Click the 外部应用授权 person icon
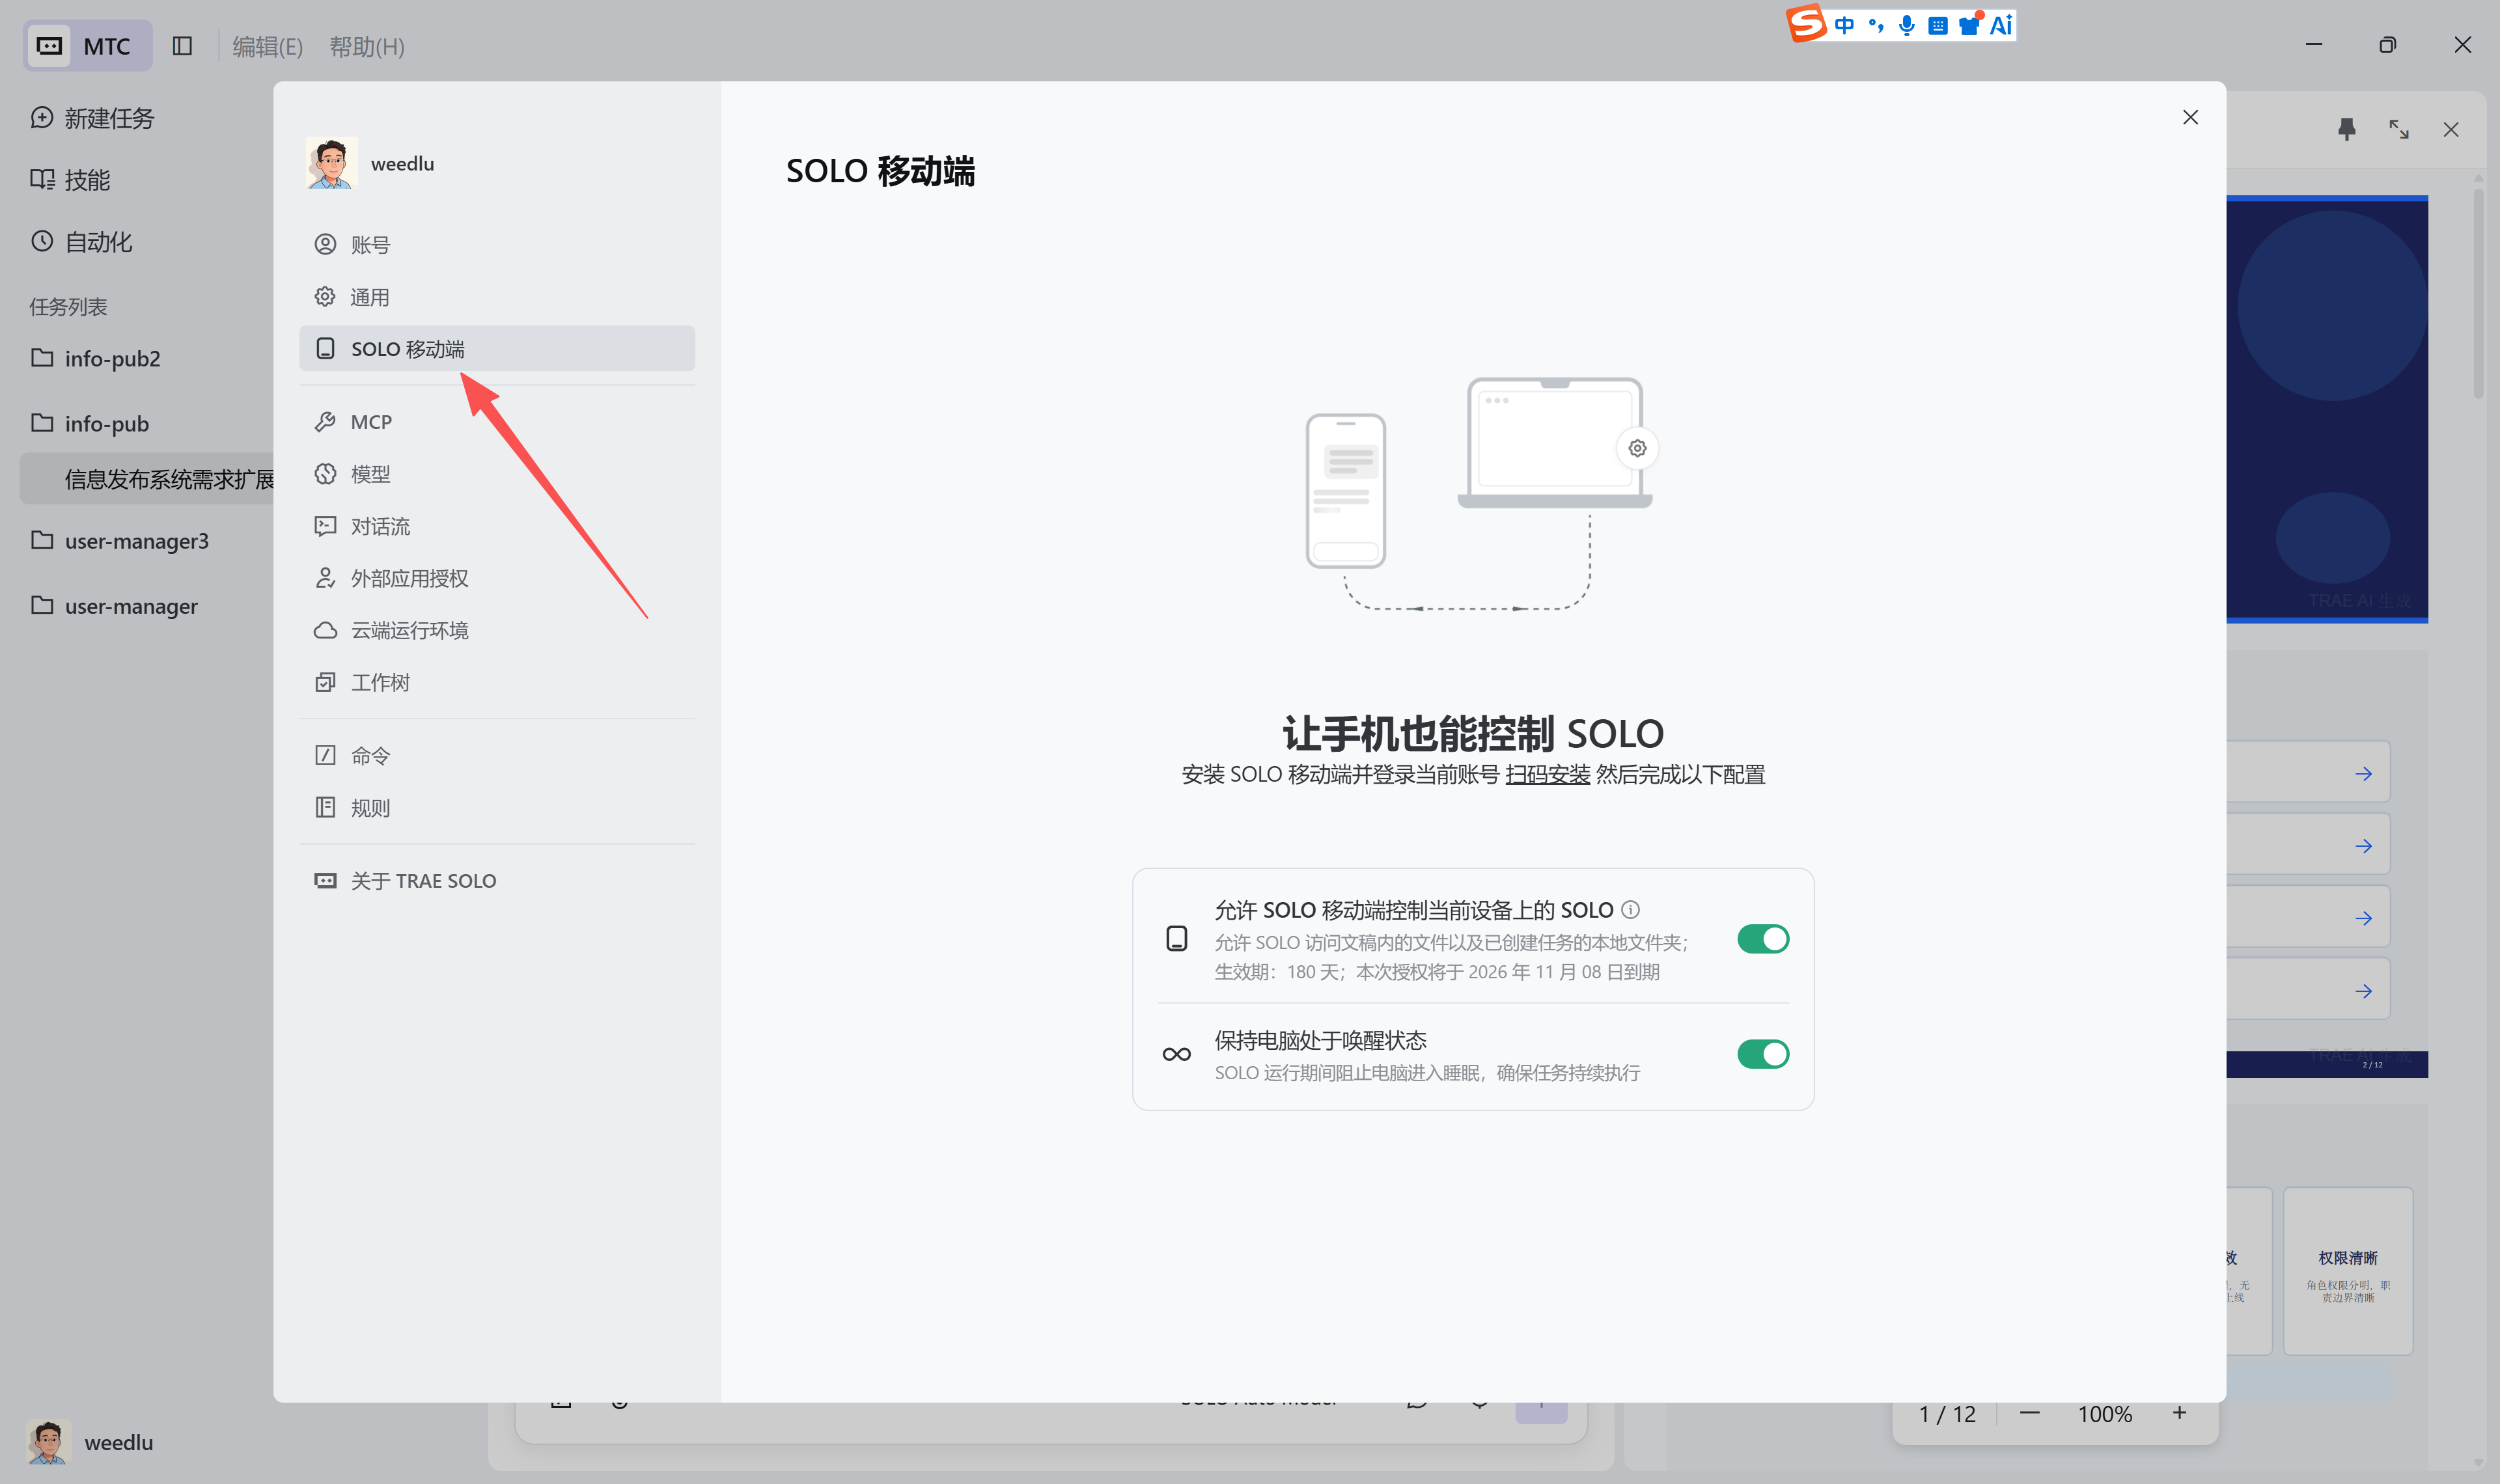2500x1484 pixels. point(325,578)
